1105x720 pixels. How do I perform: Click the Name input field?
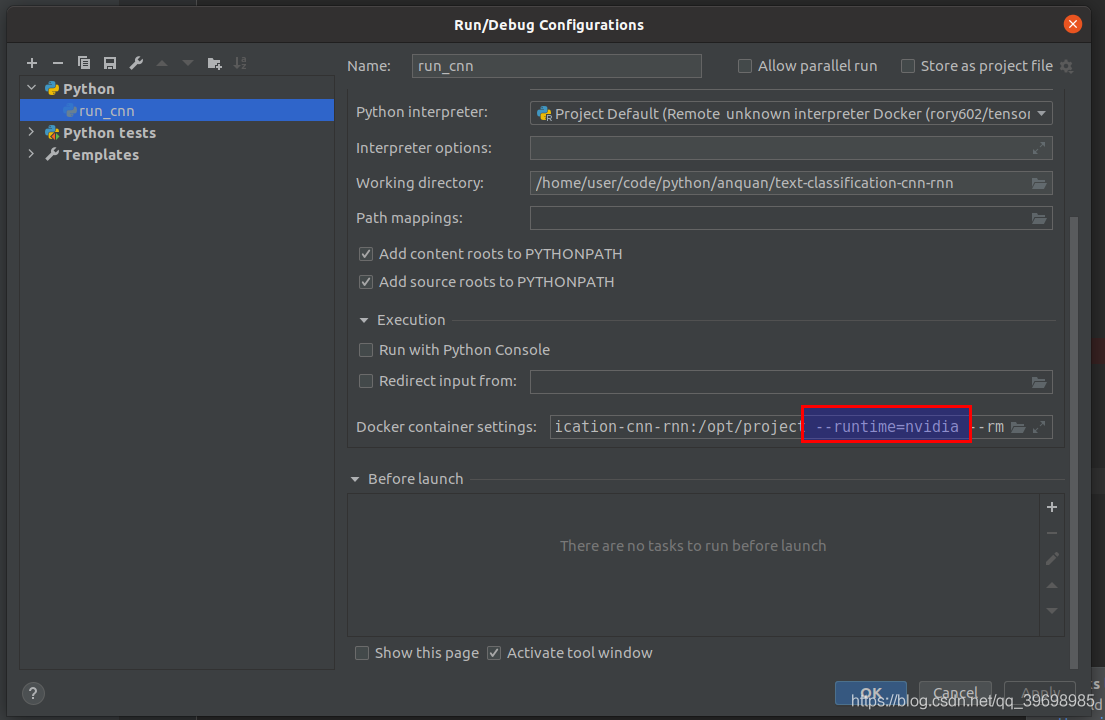click(x=556, y=66)
